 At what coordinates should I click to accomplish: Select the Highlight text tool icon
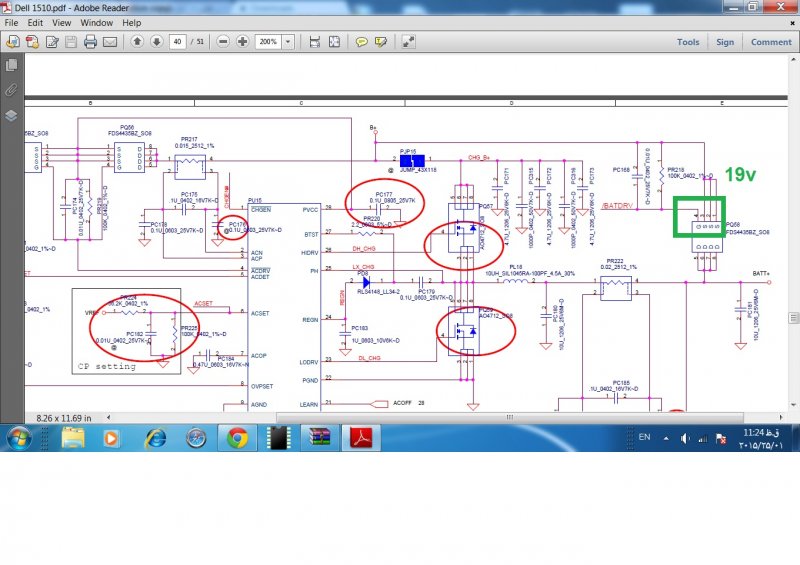[x=381, y=42]
